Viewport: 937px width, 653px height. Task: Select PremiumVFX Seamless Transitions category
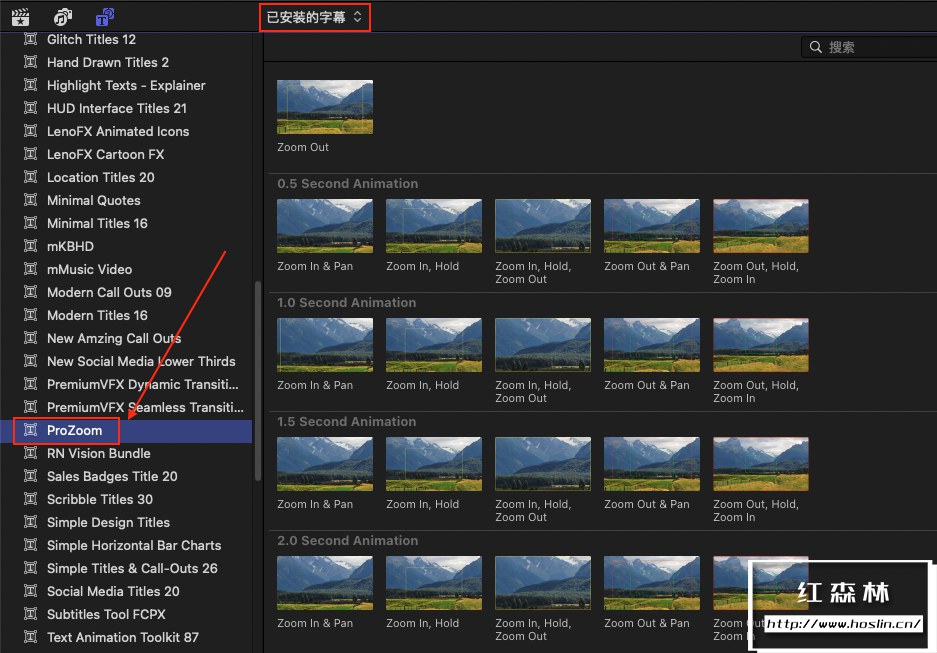point(126,407)
